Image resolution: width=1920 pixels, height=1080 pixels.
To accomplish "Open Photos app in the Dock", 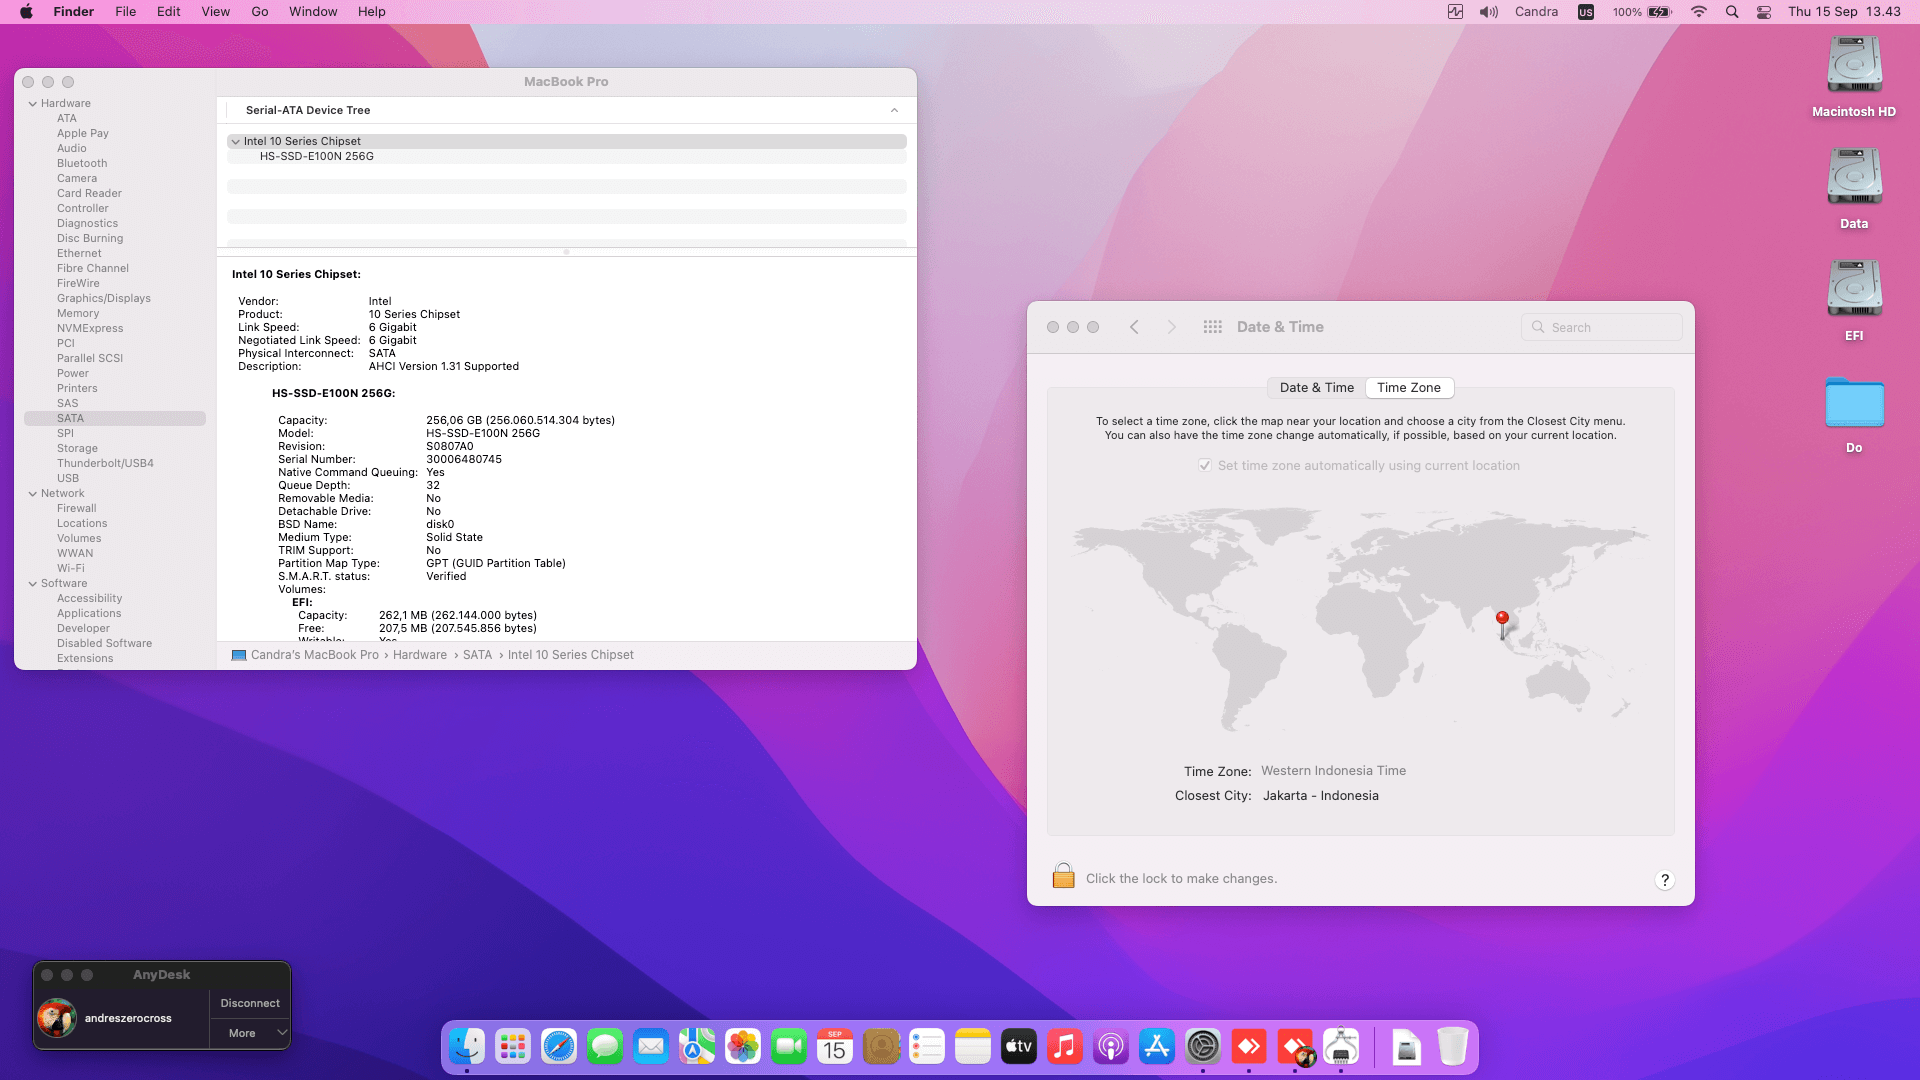I will click(743, 1046).
